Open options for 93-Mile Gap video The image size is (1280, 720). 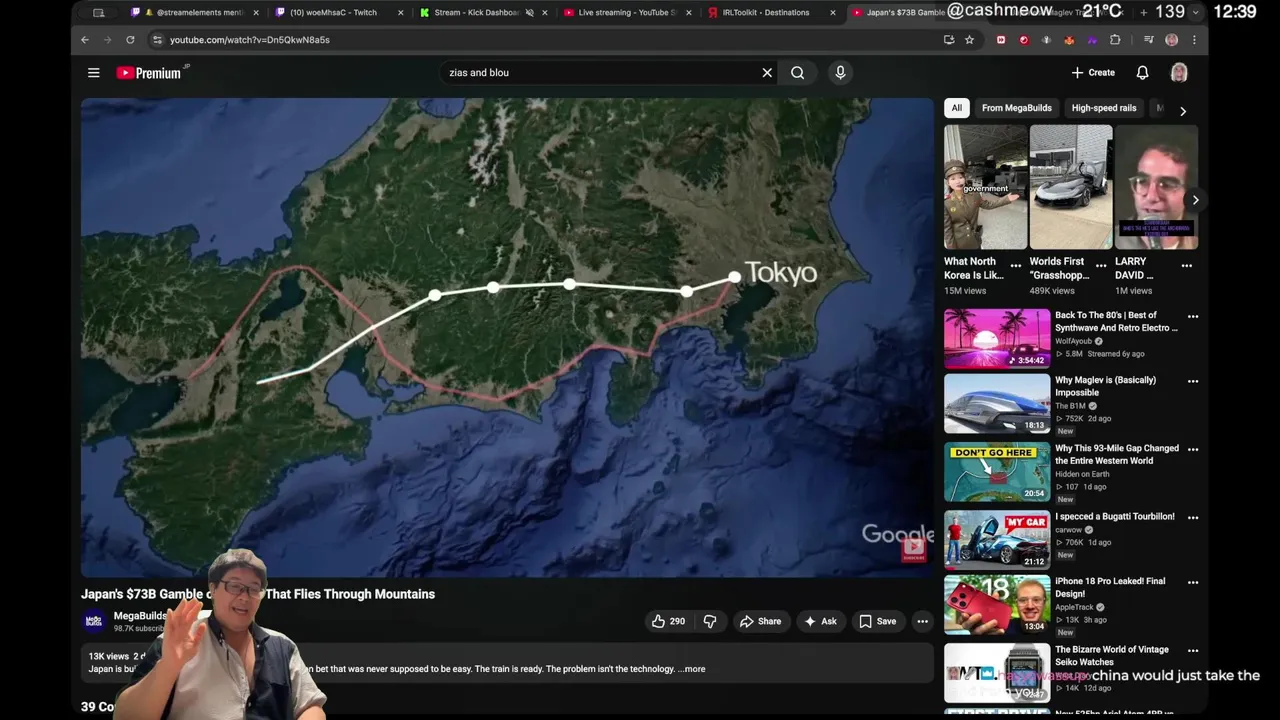tap(1192, 449)
